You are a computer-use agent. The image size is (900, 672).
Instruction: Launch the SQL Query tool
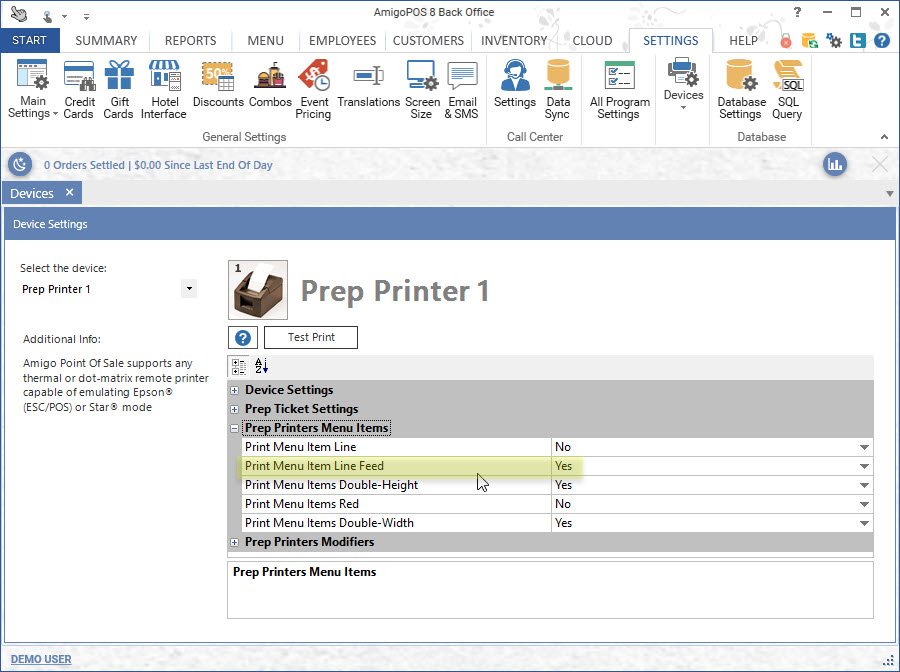pos(787,89)
